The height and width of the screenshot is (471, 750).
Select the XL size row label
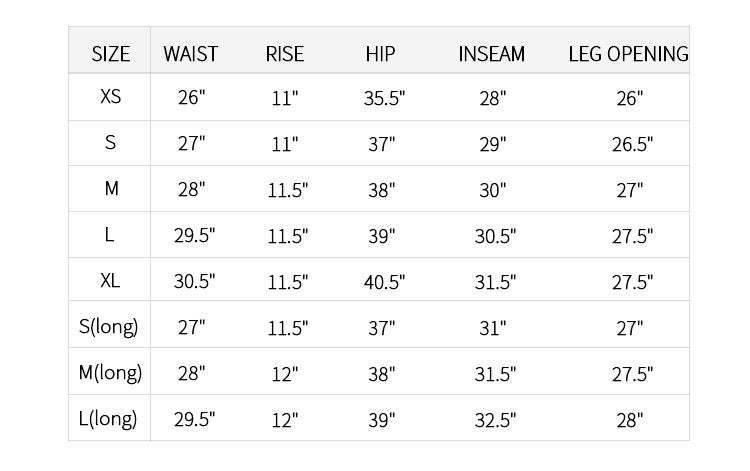(x=110, y=282)
